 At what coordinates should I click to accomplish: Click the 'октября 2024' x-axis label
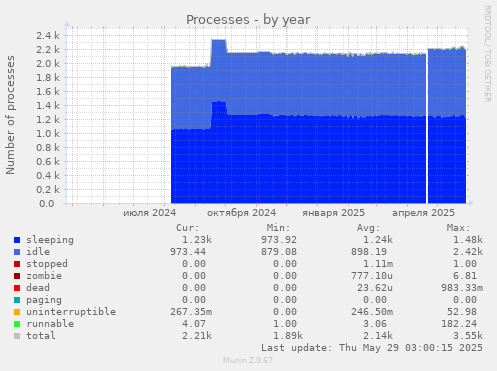tap(242, 213)
